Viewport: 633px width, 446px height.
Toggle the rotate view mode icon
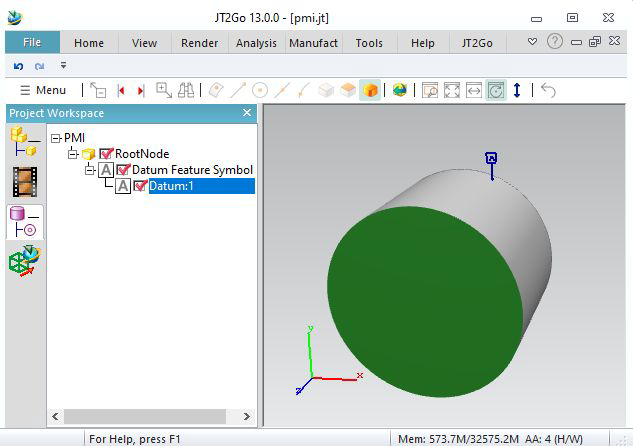(x=496, y=90)
